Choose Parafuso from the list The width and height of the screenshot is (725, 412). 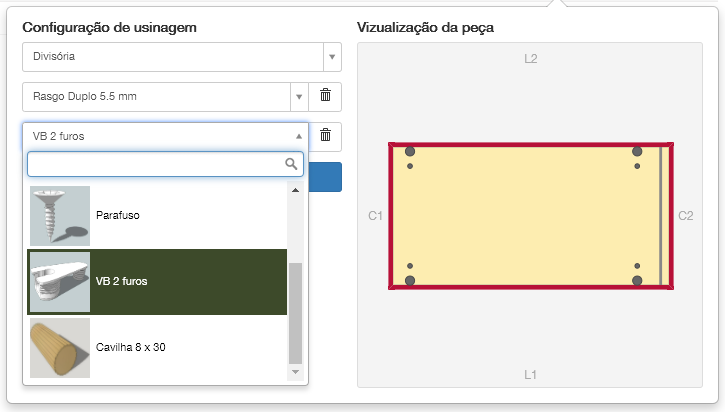coord(118,215)
